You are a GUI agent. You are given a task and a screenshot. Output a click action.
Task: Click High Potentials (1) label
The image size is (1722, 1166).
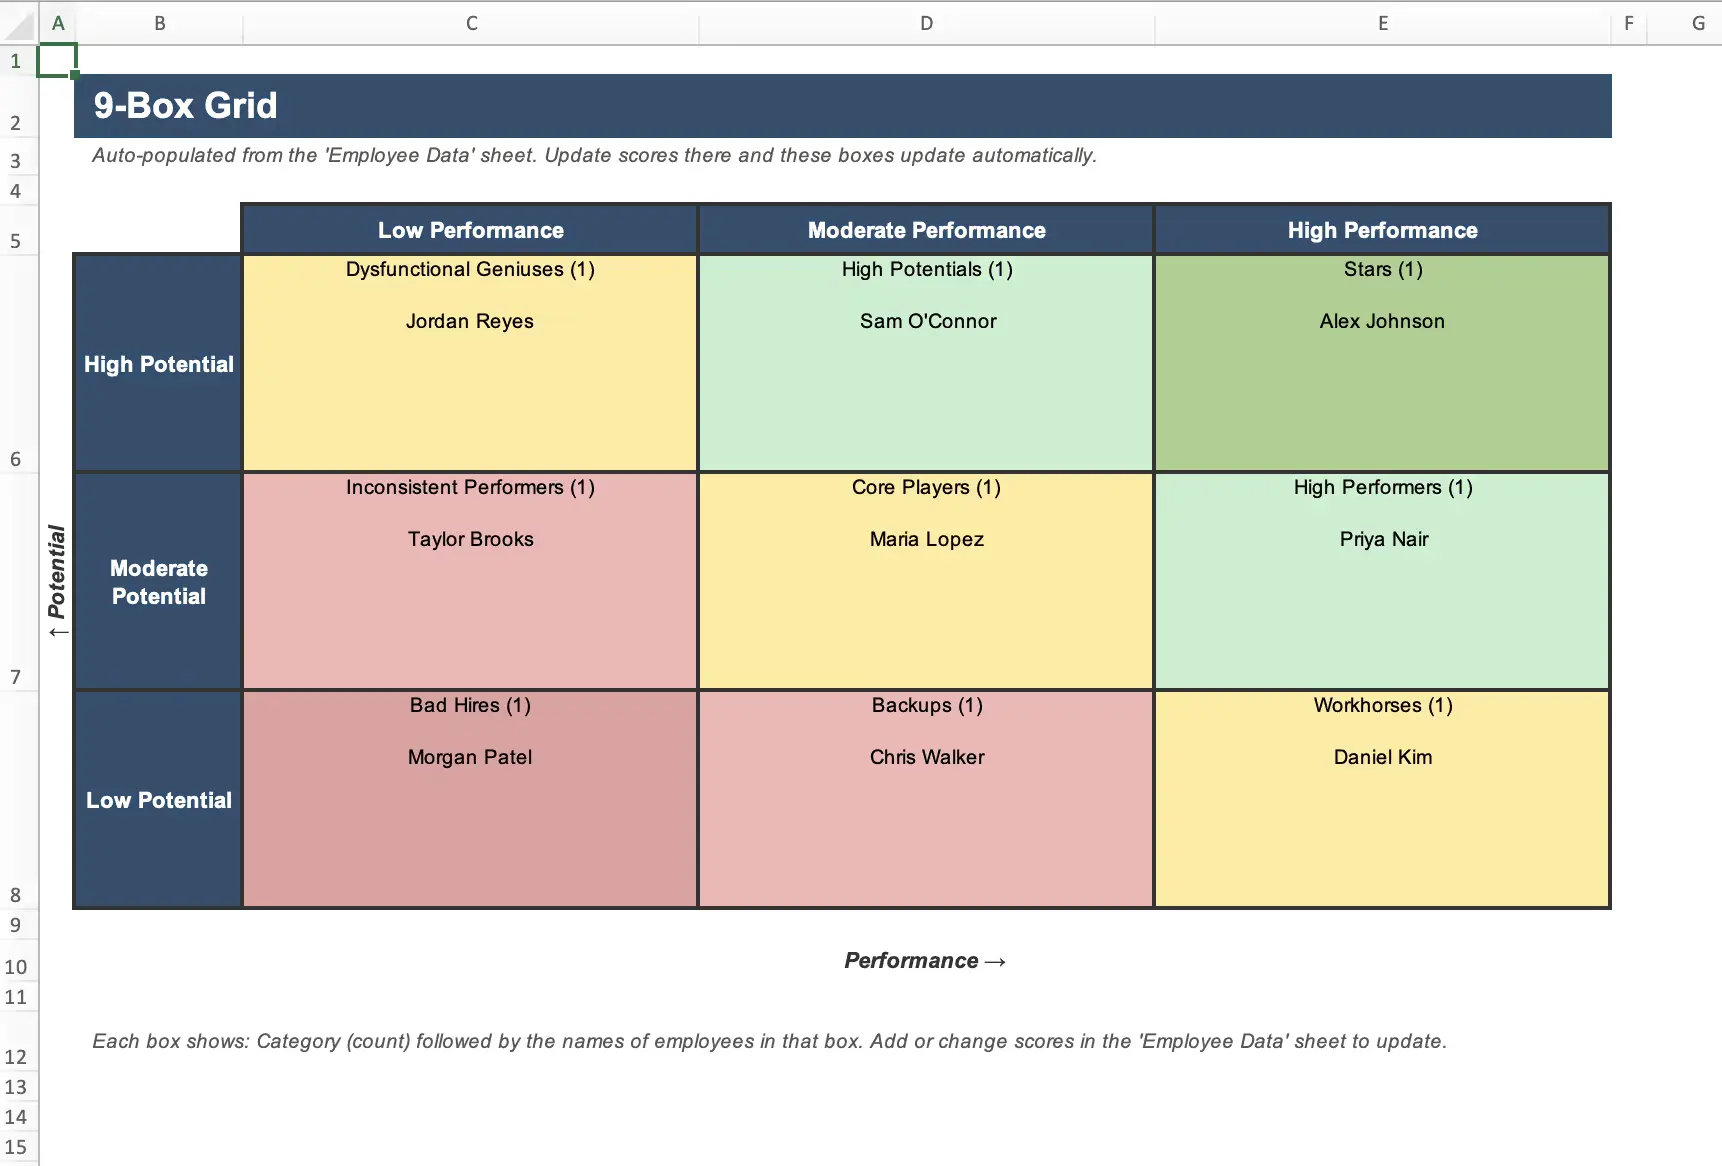click(x=927, y=269)
